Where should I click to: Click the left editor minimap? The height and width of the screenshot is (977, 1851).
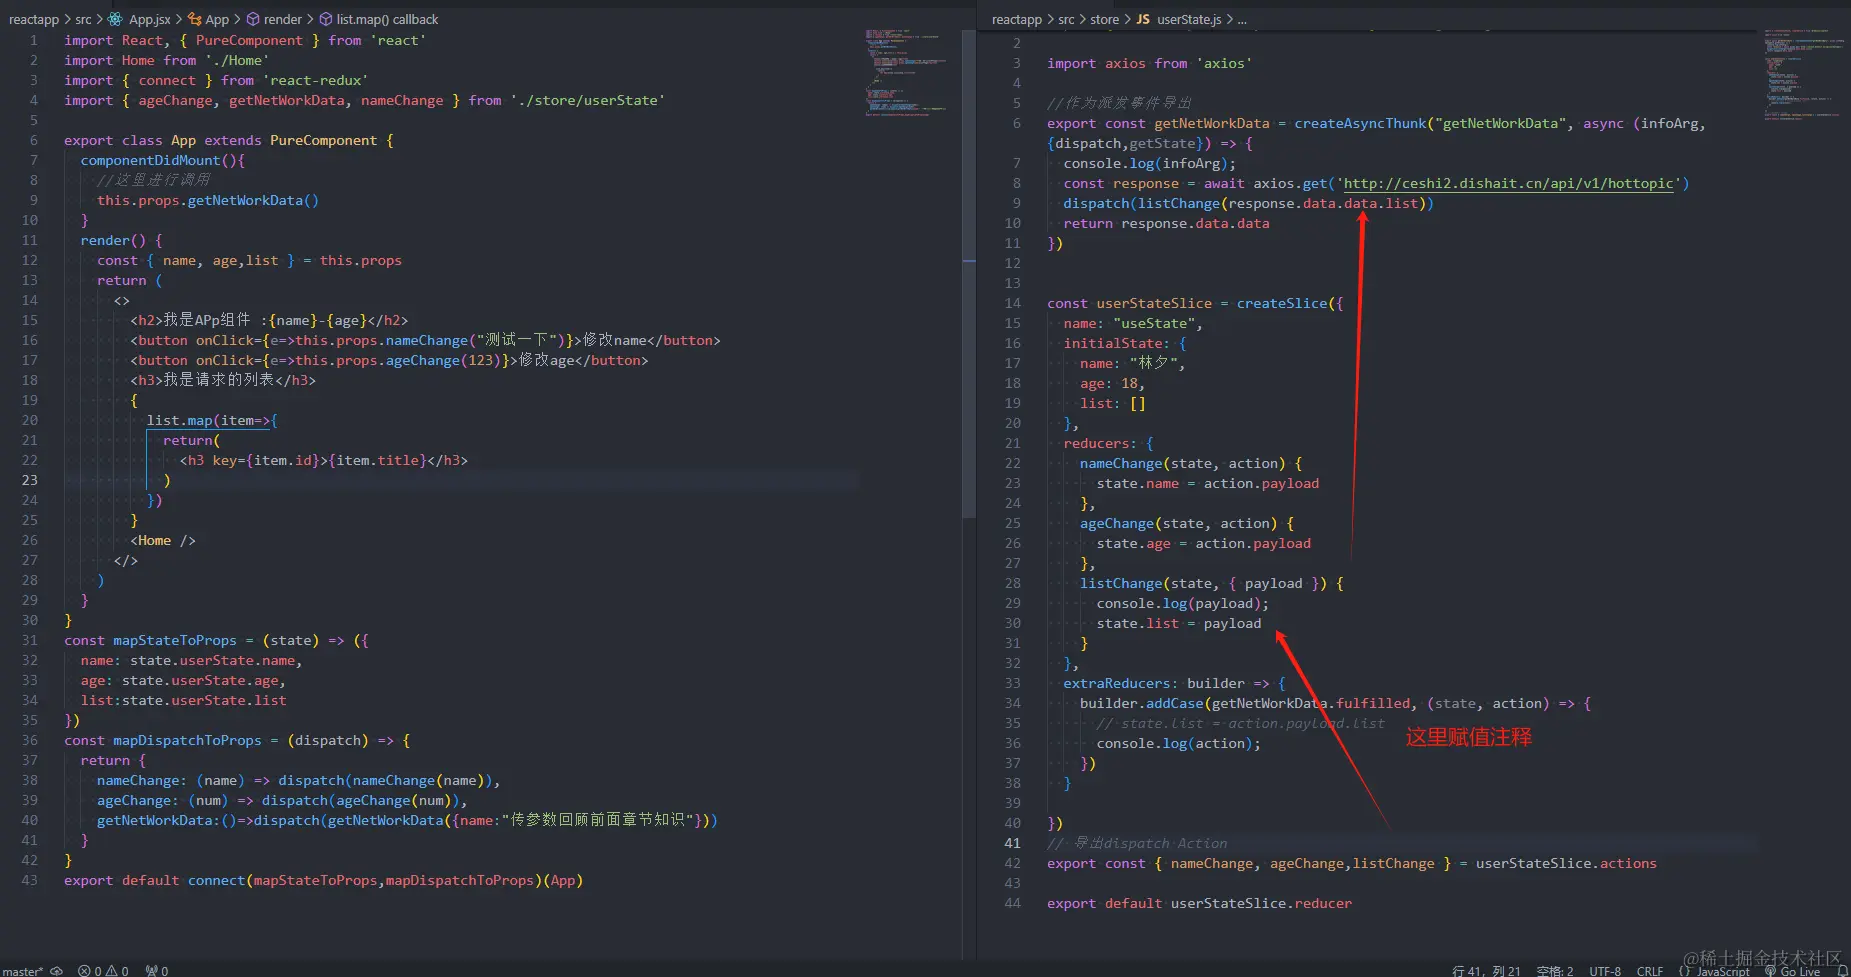point(905,72)
